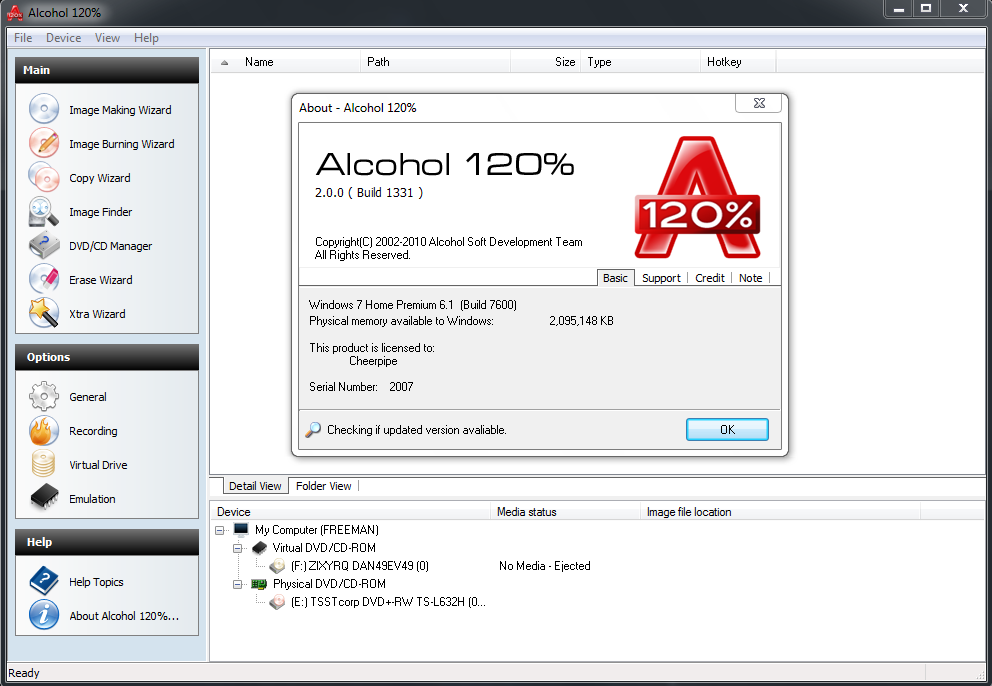Click sort arrow beside Name column
The width and height of the screenshot is (992, 686).
(224, 63)
